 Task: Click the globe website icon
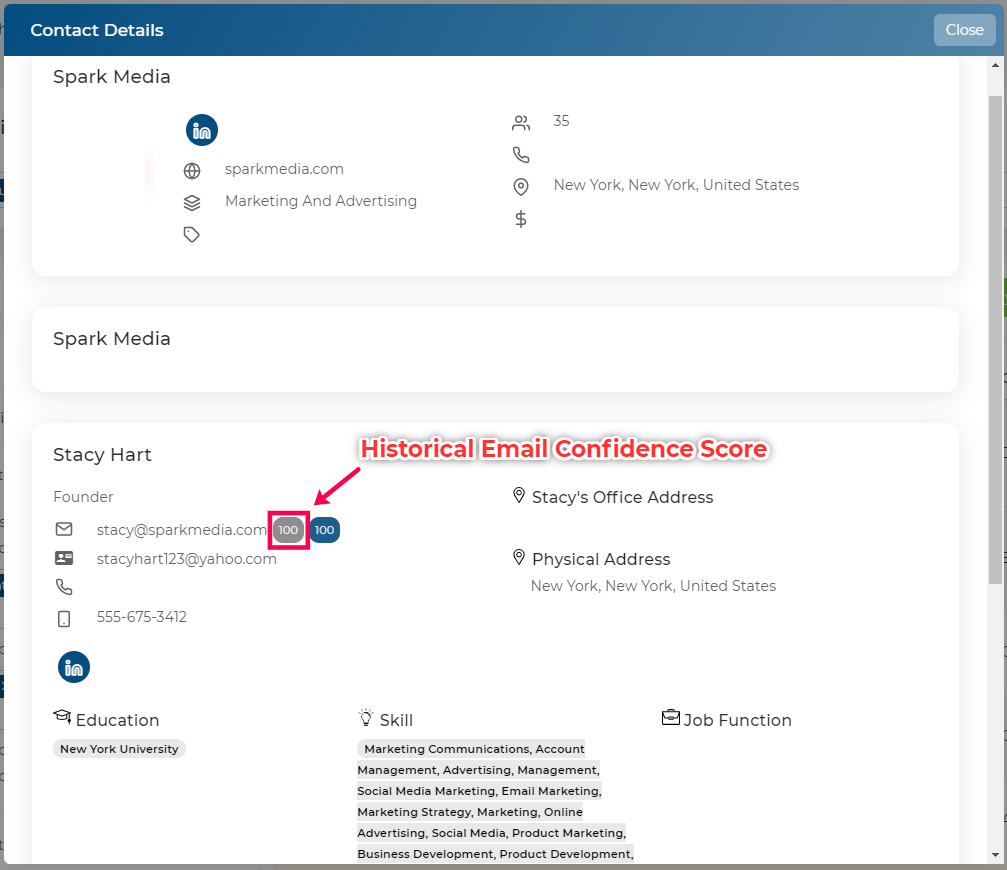(192, 170)
